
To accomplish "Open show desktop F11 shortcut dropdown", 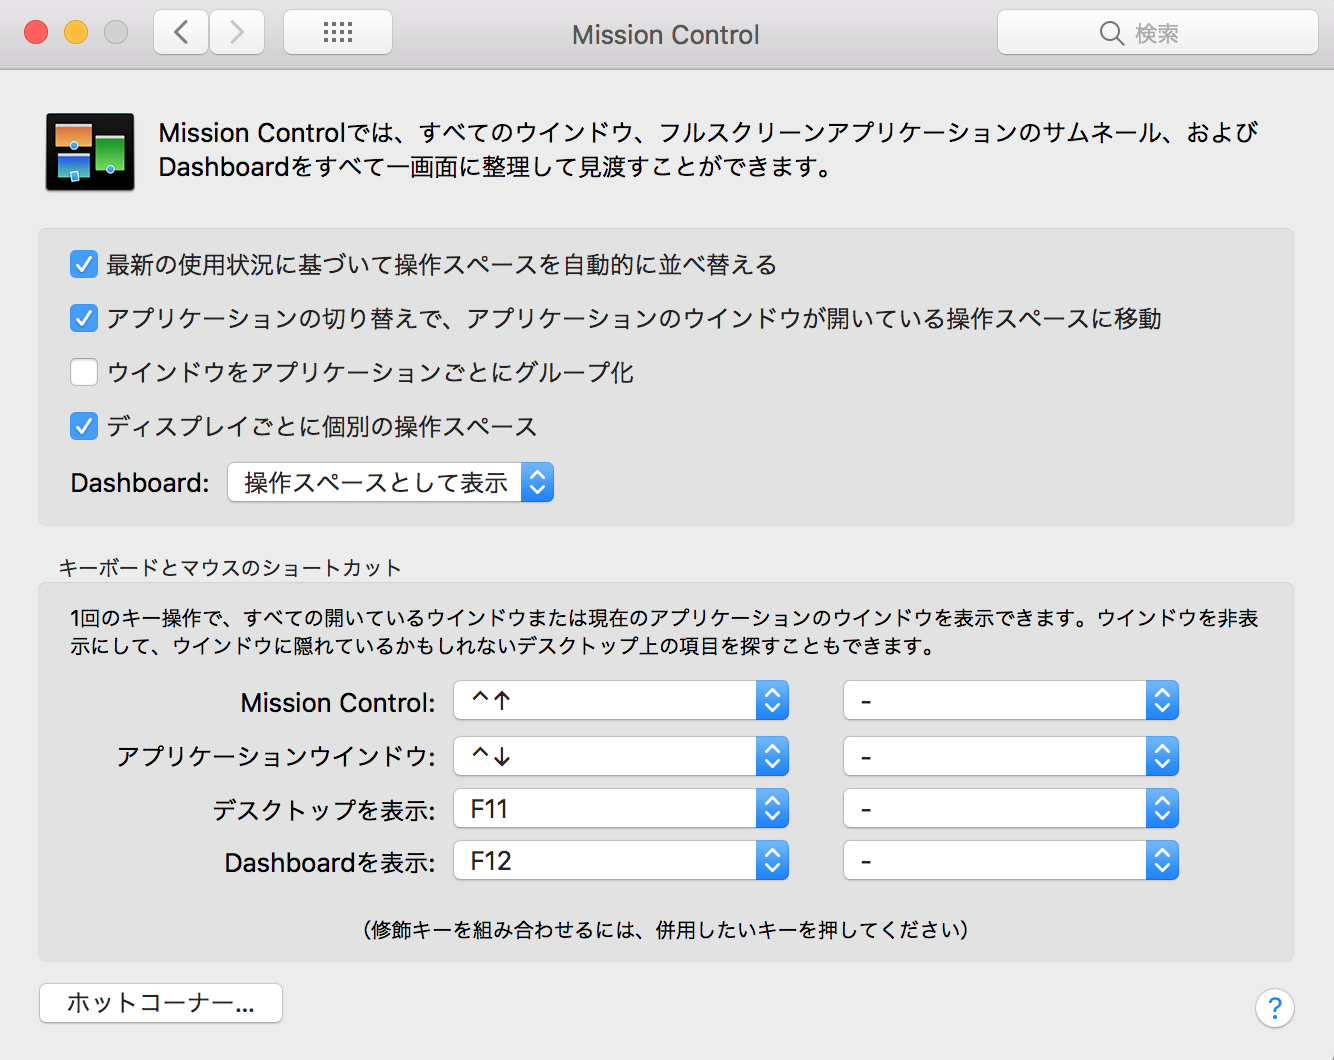I will click(621, 809).
